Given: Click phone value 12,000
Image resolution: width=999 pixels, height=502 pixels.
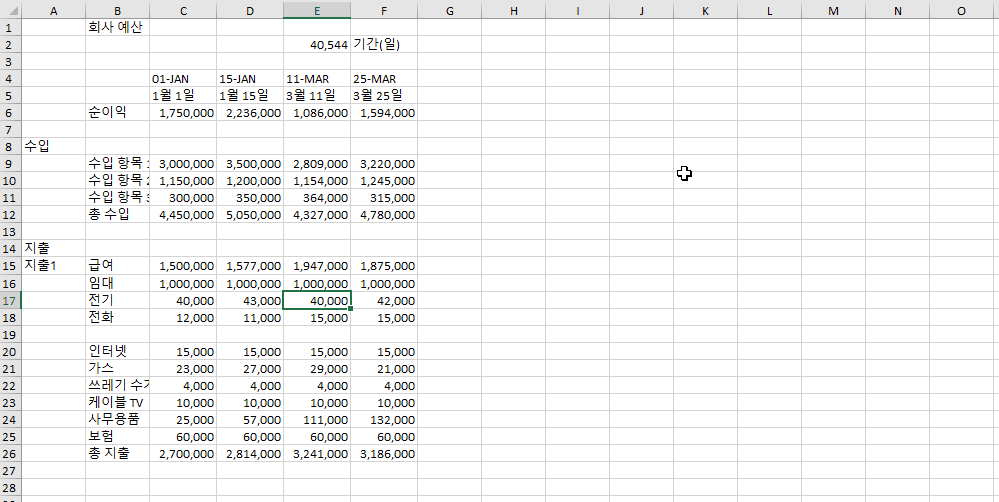Looking at the screenshot, I should (x=183, y=317).
